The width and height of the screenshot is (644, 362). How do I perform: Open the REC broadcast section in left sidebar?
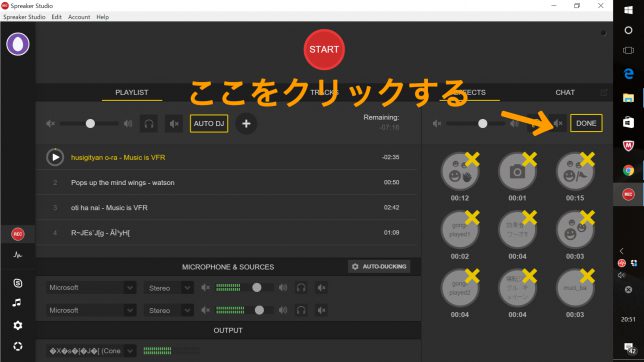pyautogui.click(x=18, y=234)
